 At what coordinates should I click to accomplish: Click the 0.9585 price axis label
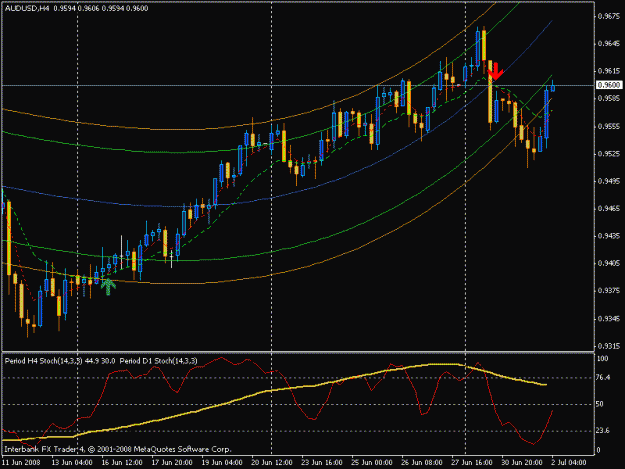click(609, 98)
